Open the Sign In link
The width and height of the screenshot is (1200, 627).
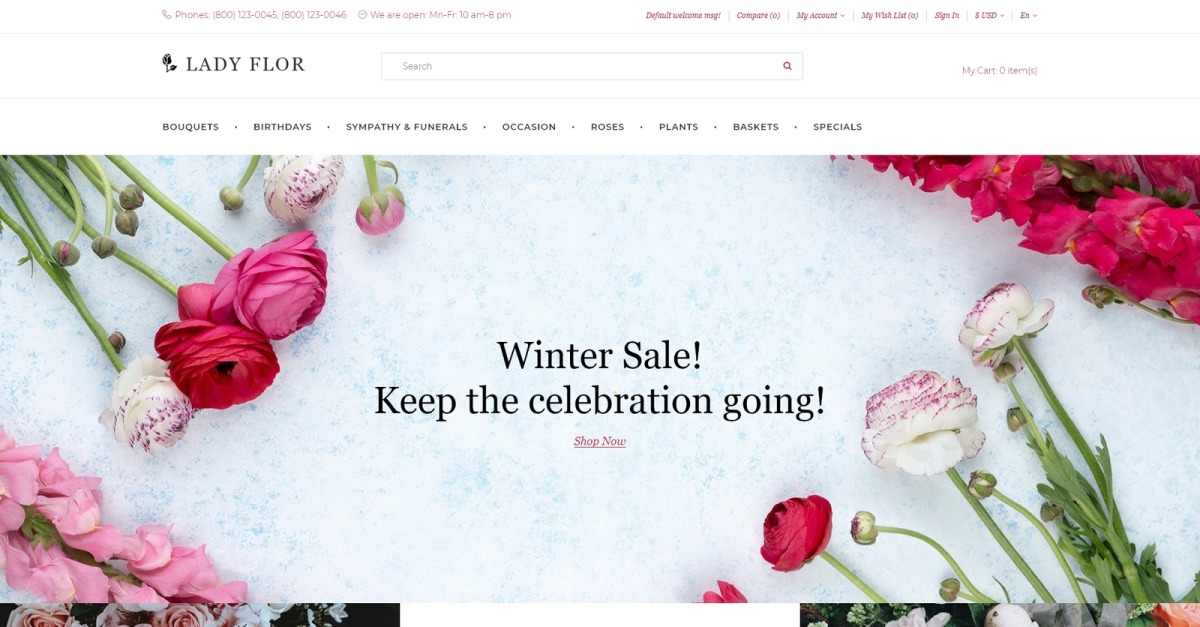point(947,15)
